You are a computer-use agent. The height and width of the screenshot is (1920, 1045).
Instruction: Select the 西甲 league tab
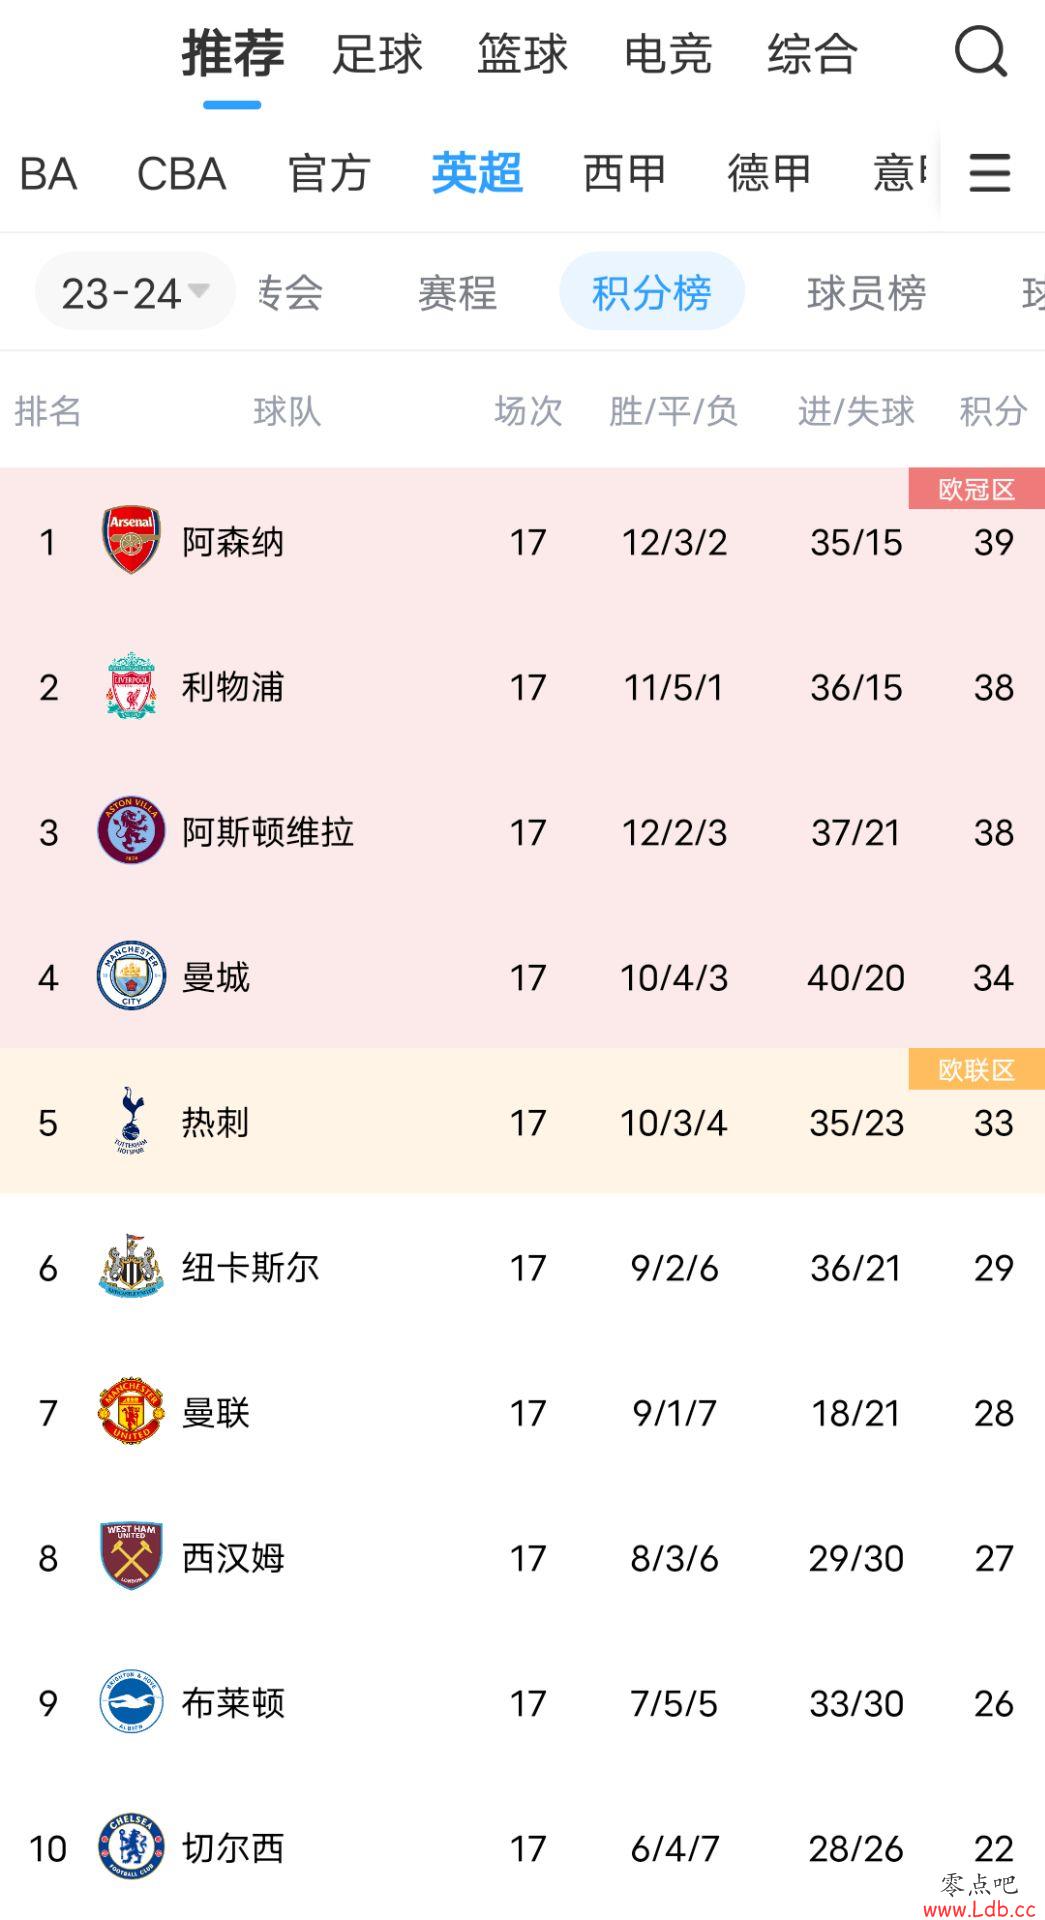pyautogui.click(x=625, y=173)
